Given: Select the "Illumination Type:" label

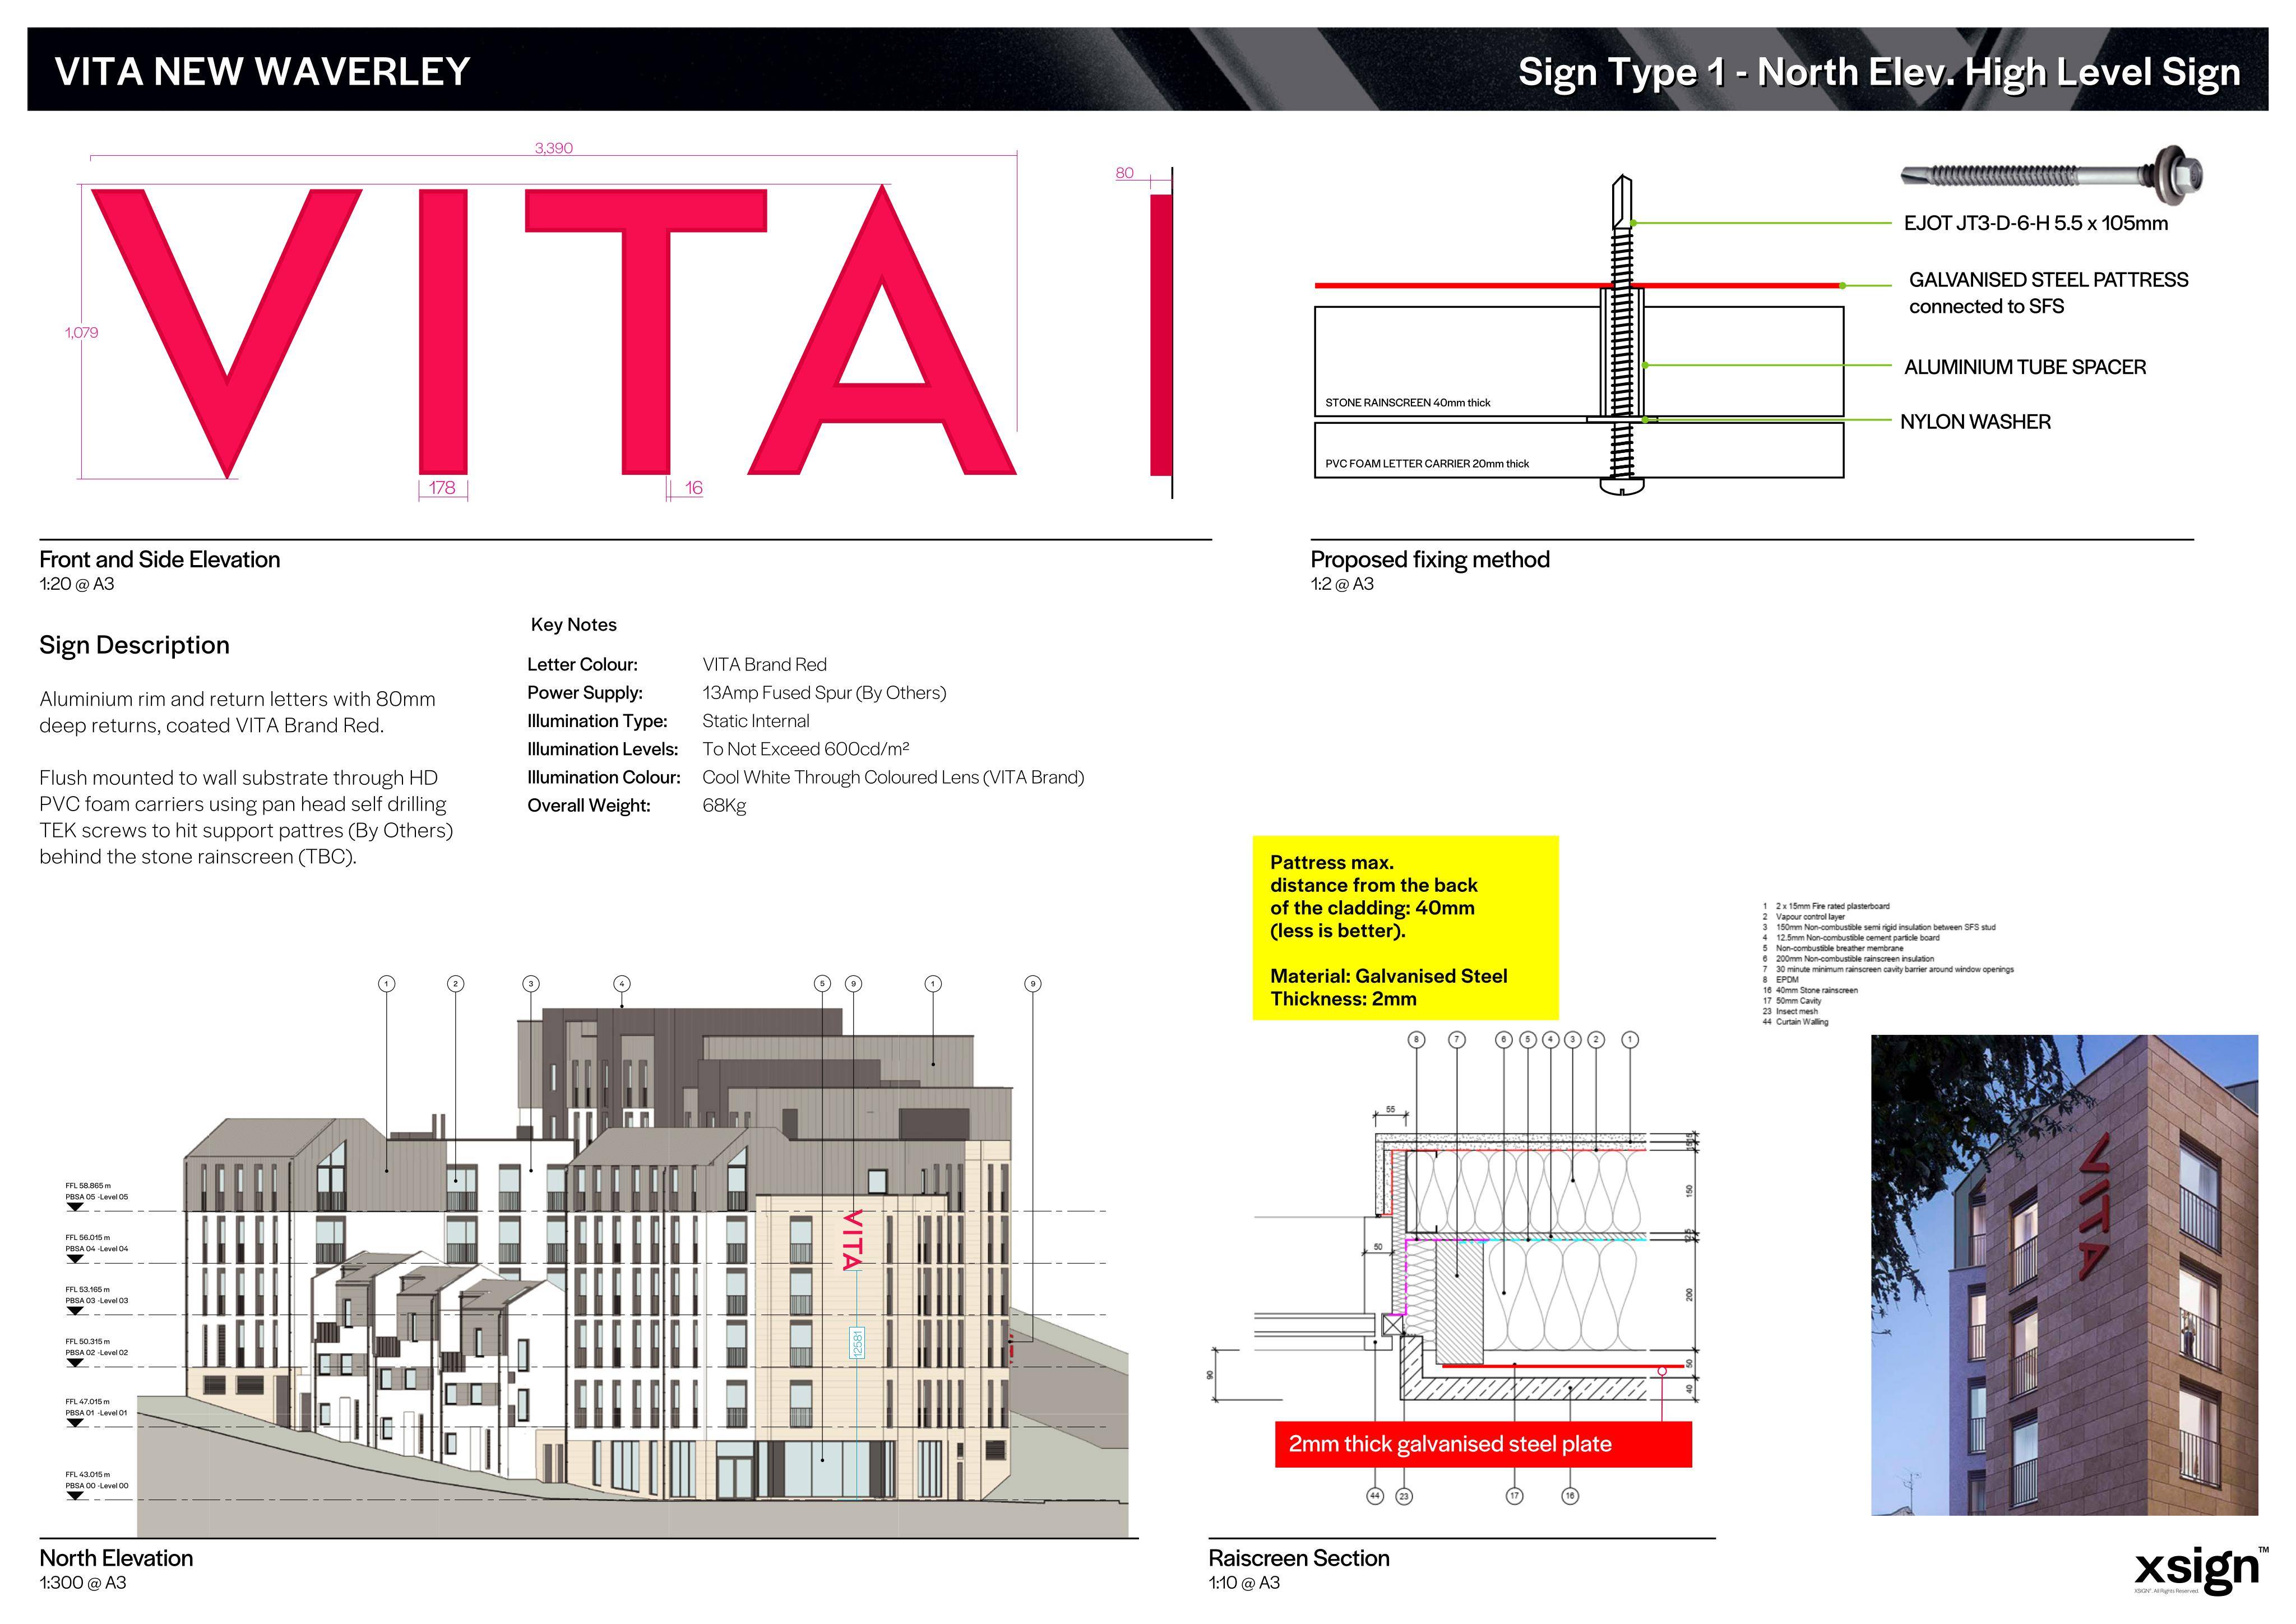Looking at the screenshot, I should tap(597, 721).
